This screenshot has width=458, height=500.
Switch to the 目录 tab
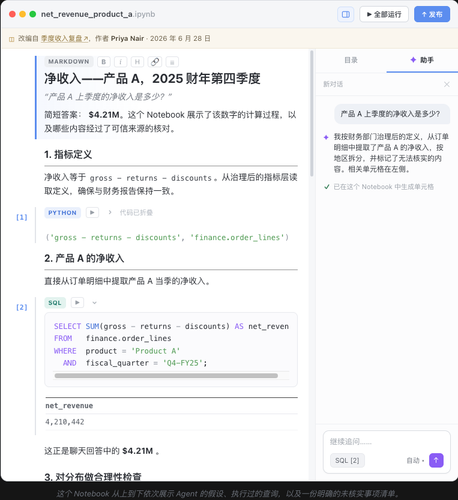pyautogui.click(x=351, y=60)
